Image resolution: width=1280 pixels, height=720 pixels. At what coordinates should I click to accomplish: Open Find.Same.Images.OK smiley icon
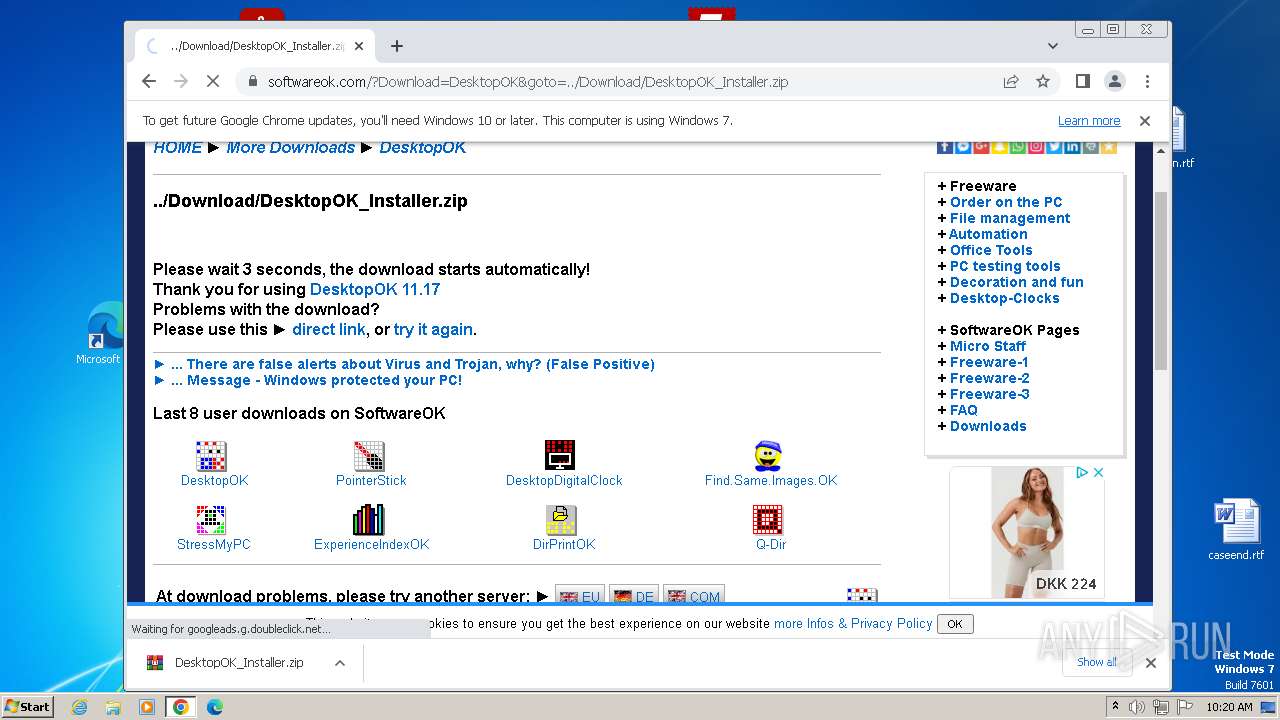pyautogui.click(x=768, y=456)
